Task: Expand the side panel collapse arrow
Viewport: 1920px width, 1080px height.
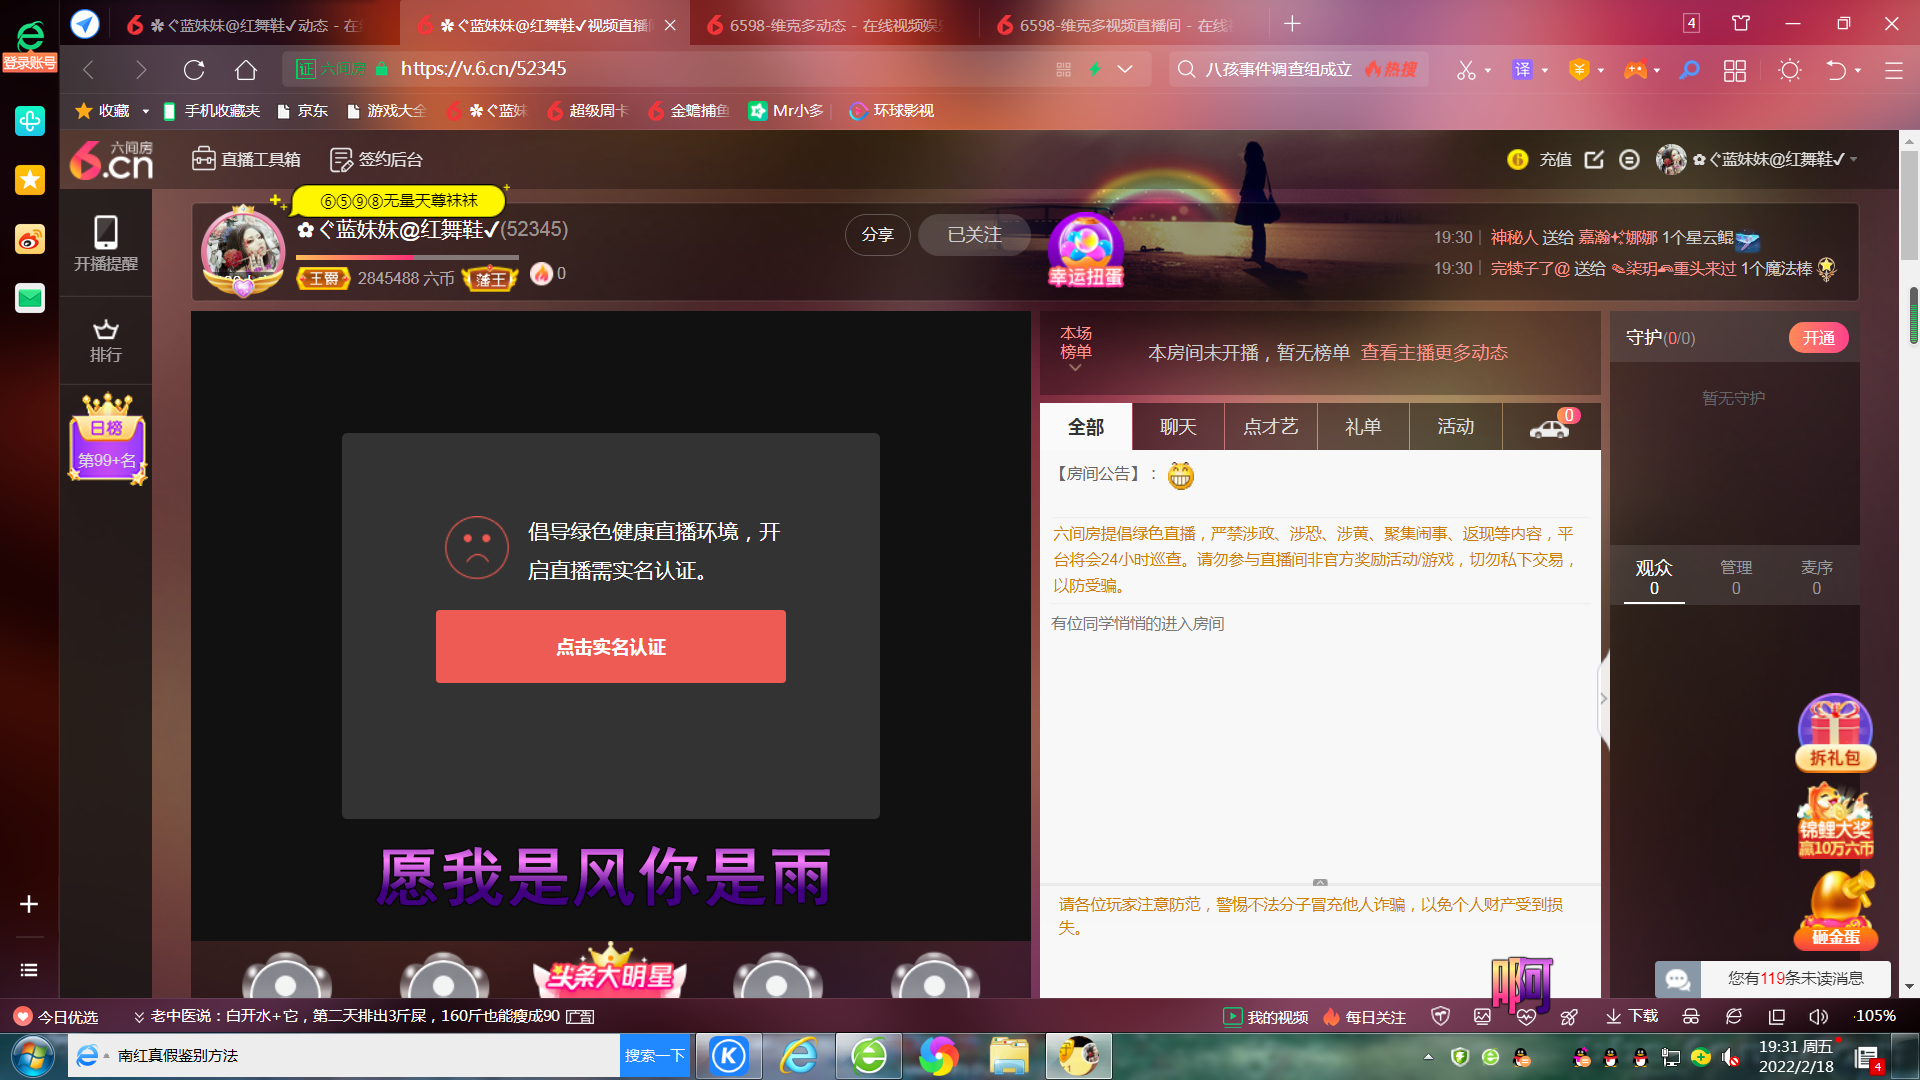Action: [x=1604, y=699]
